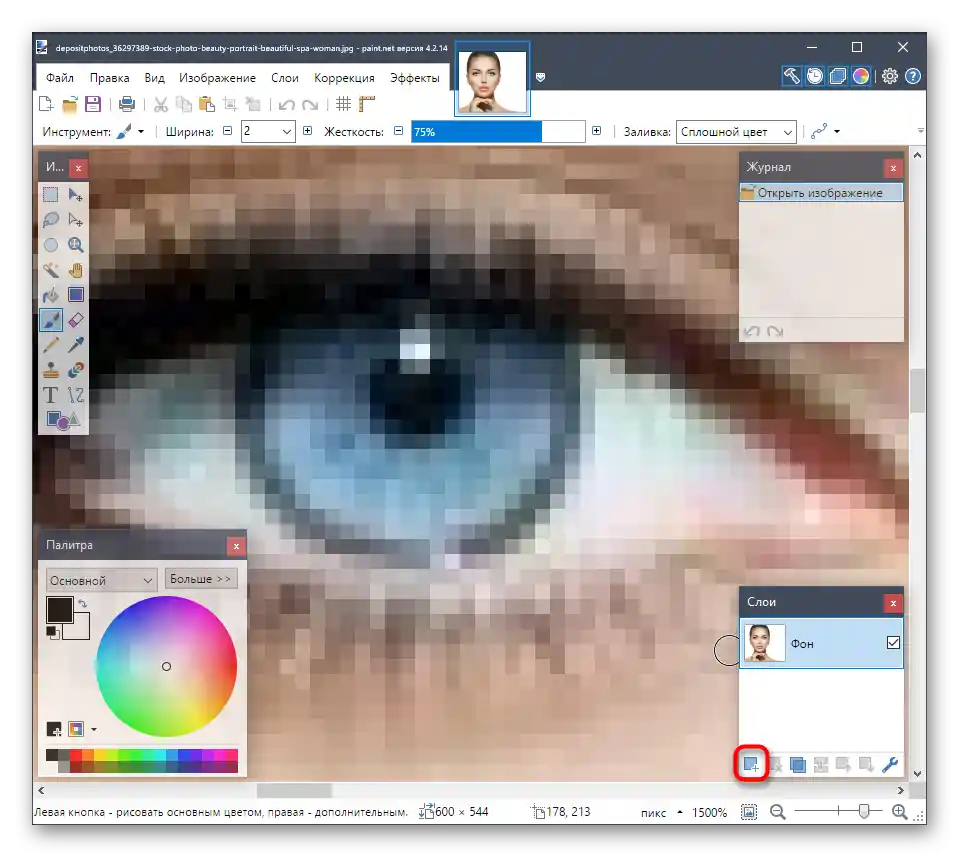Toggle the rulers display in the toolbar
The image size is (959, 857).
(367, 104)
